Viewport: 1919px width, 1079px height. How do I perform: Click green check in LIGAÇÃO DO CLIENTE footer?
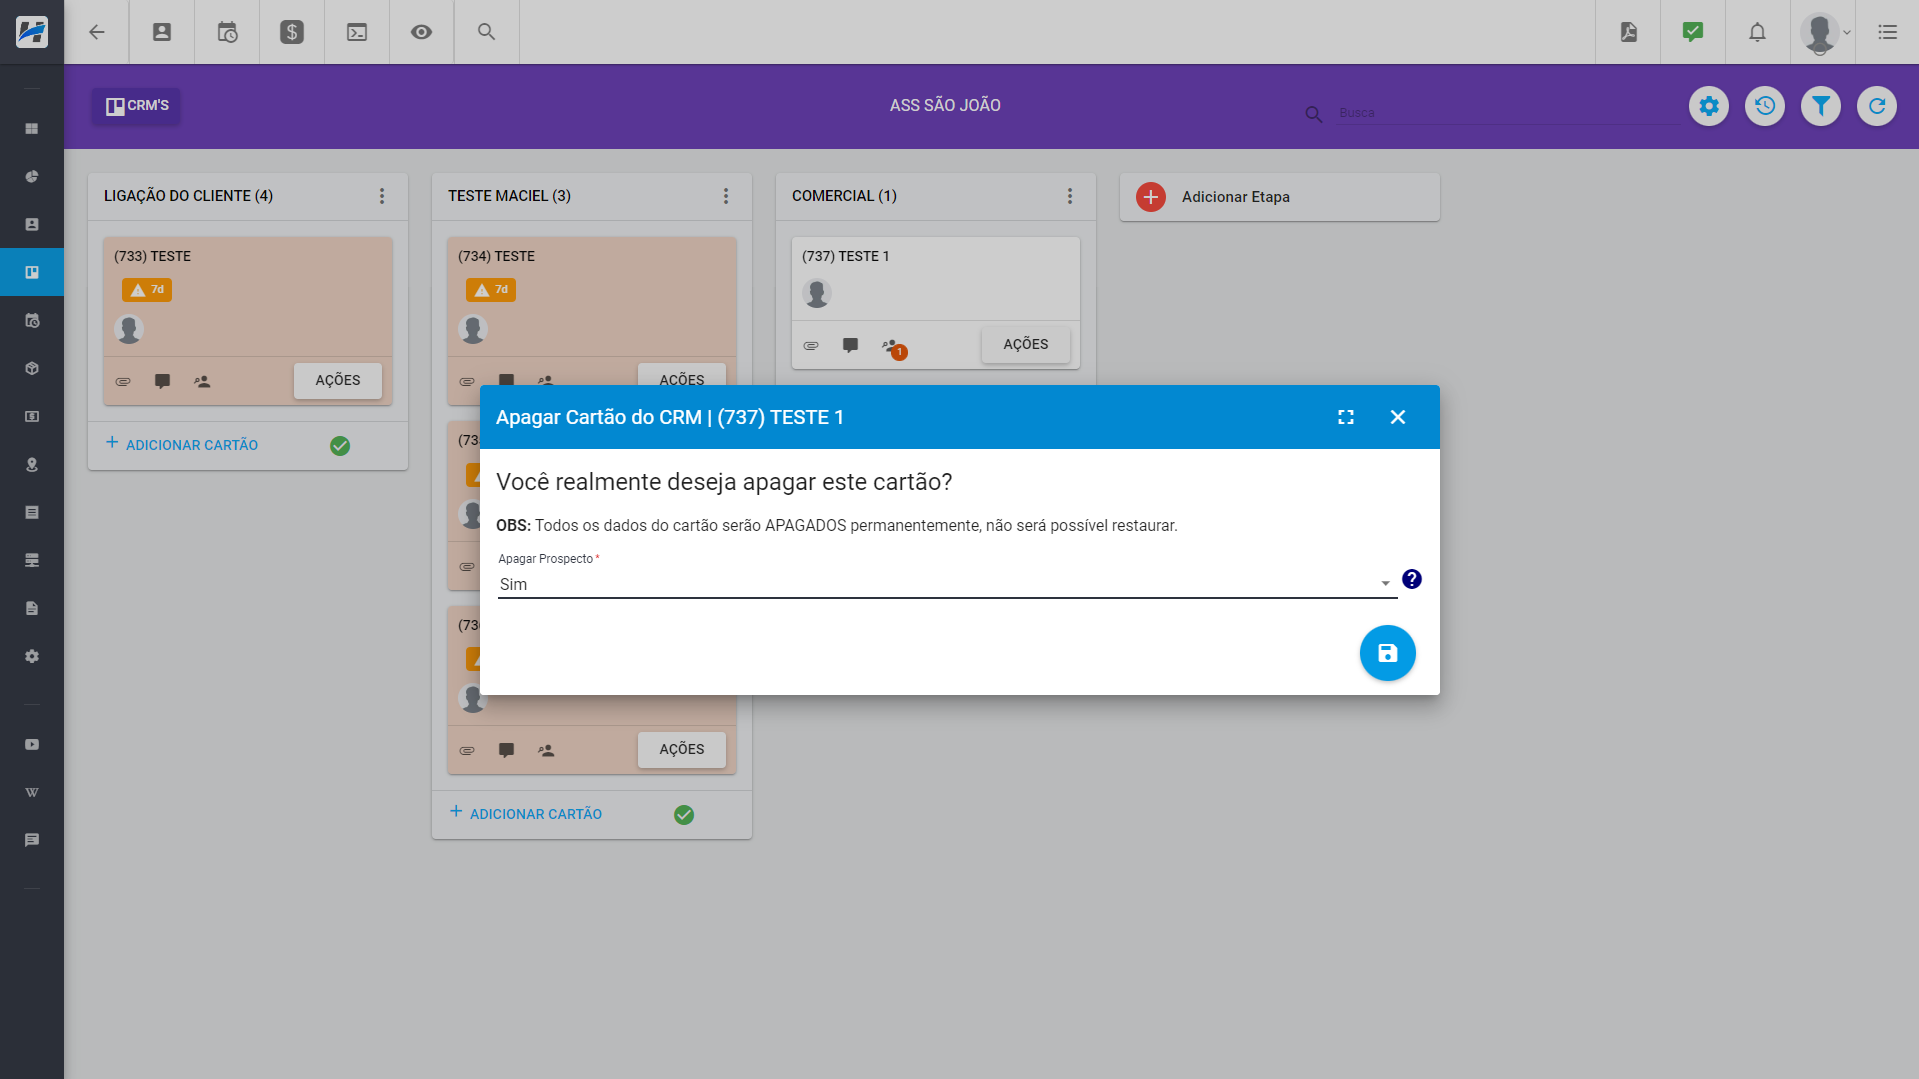340,446
